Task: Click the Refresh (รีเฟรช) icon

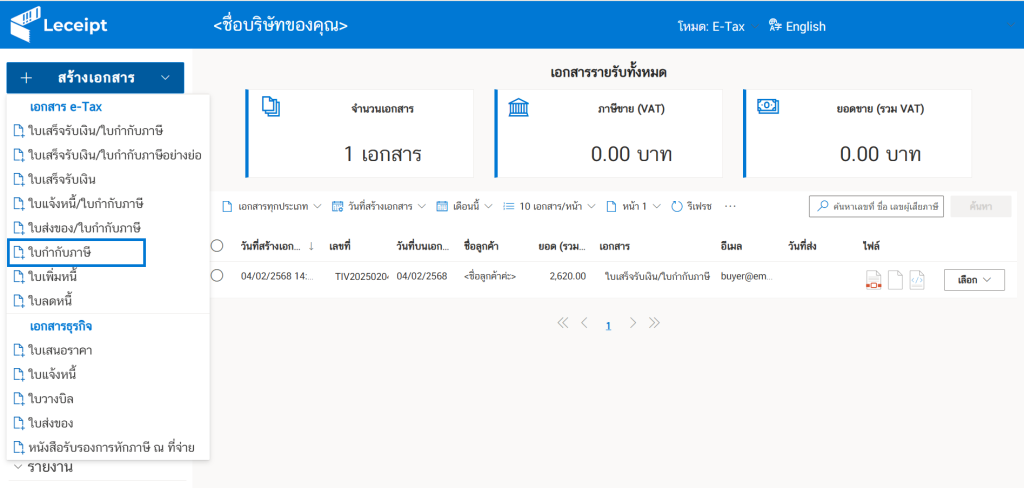Action: click(677, 206)
